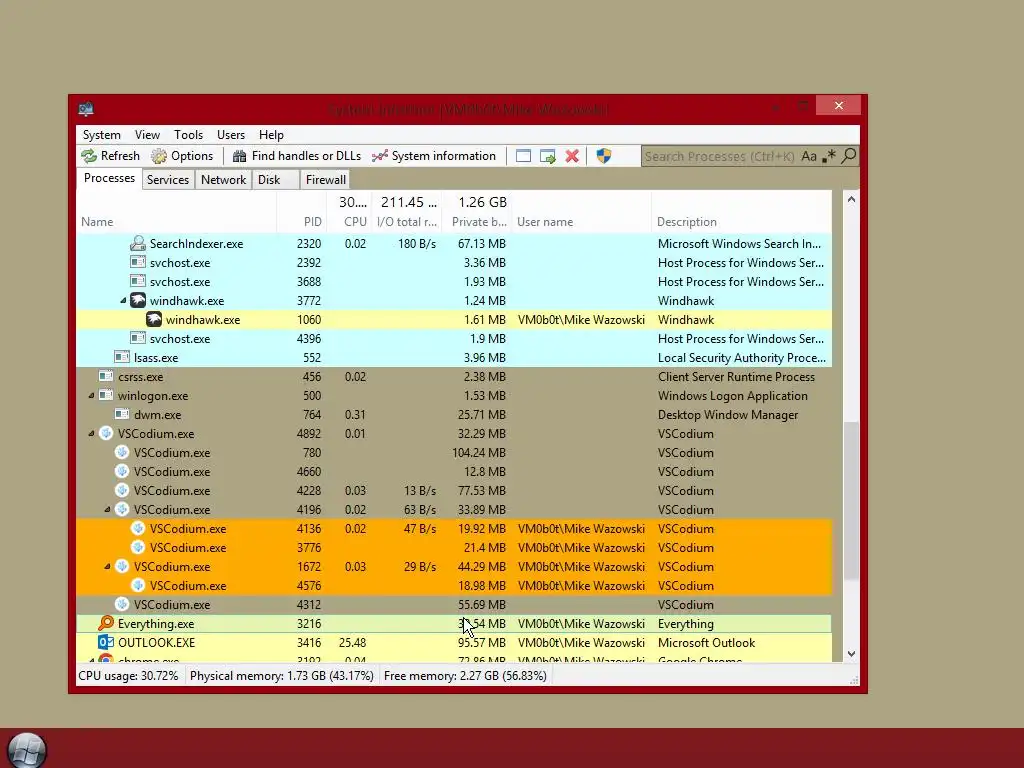This screenshot has width=1024, height=768.
Task: Open the View menu
Action: [x=147, y=135]
